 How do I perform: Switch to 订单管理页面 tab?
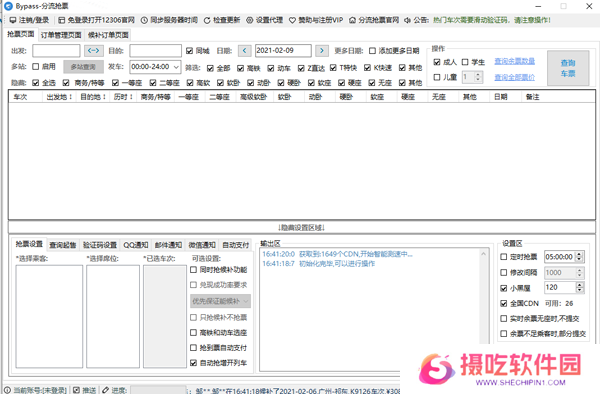pyautogui.click(x=61, y=35)
